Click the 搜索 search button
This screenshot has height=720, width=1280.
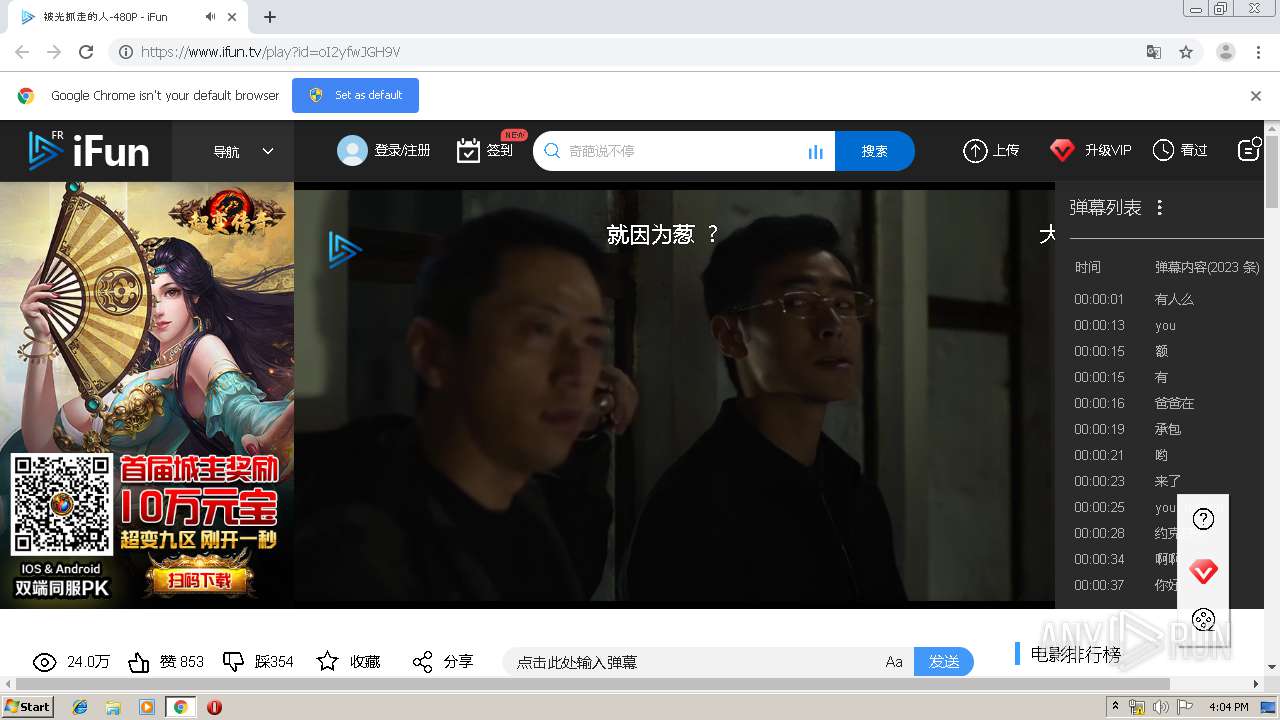click(x=875, y=151)
